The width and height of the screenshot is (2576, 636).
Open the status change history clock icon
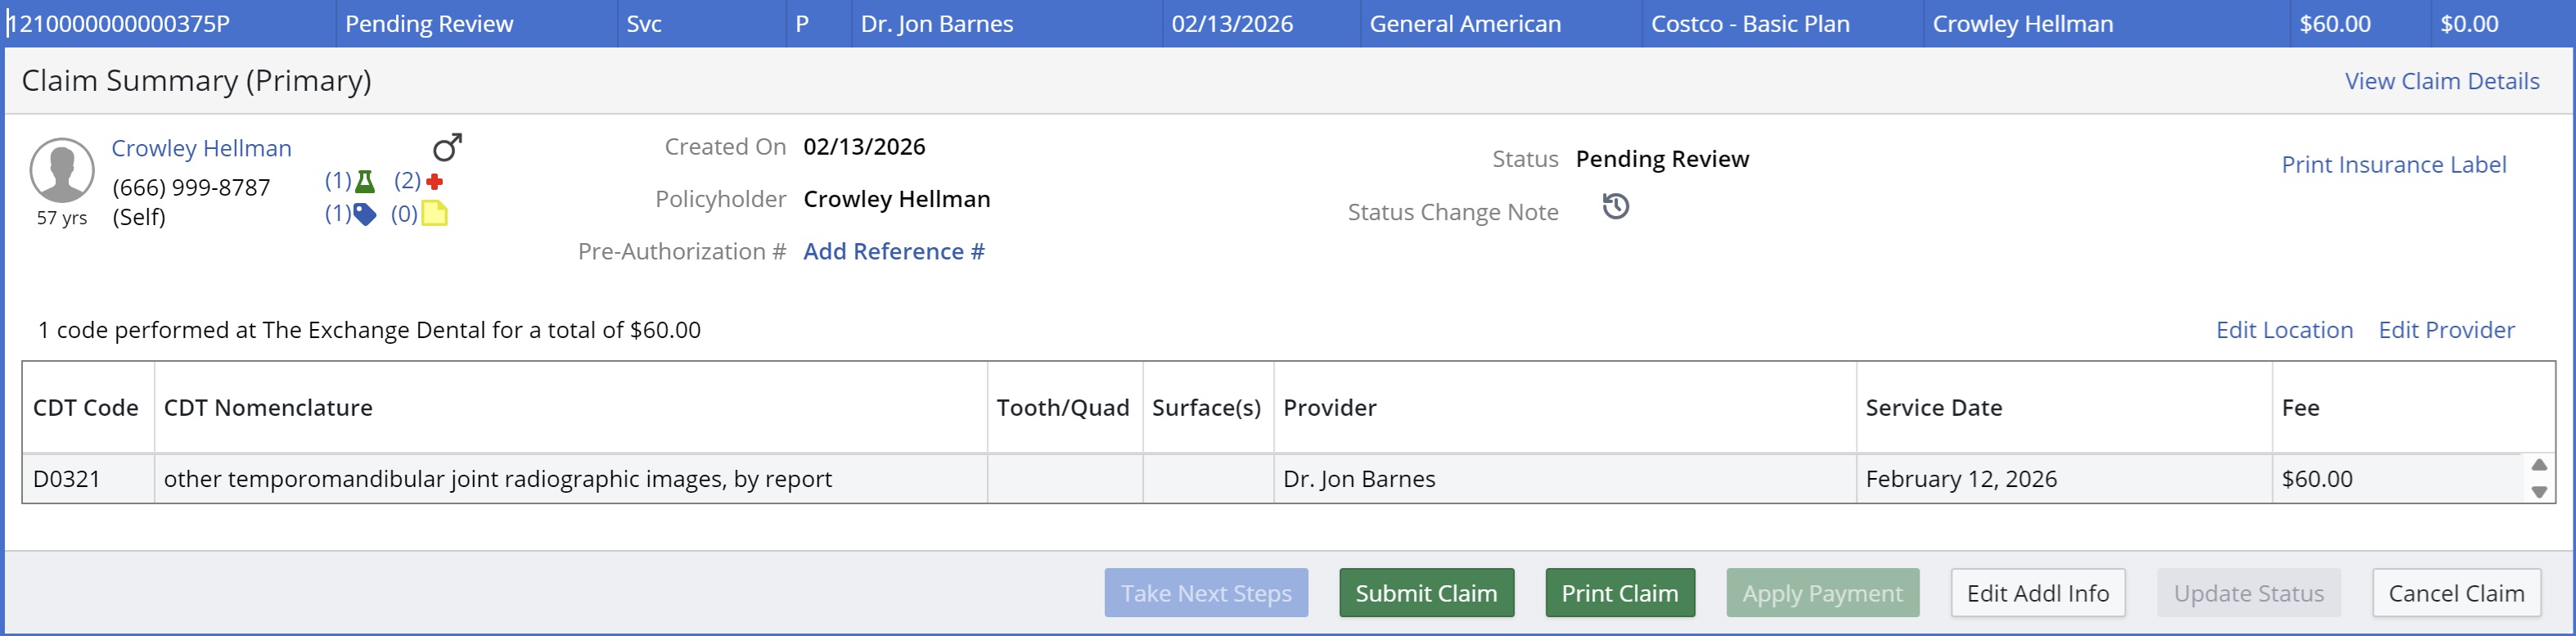point(1615,207)
